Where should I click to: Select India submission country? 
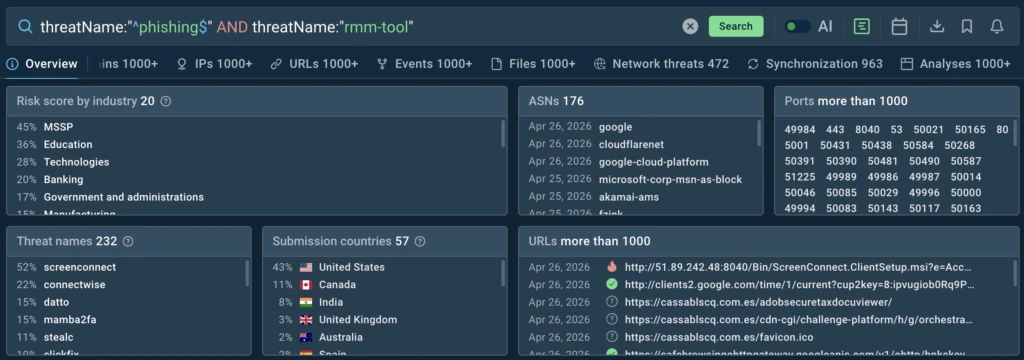tap(330, 303)
